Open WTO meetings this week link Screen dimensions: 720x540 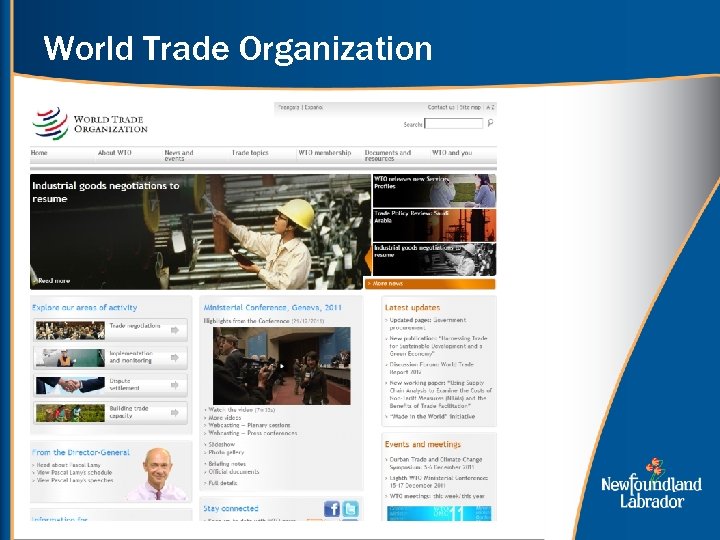437,496
